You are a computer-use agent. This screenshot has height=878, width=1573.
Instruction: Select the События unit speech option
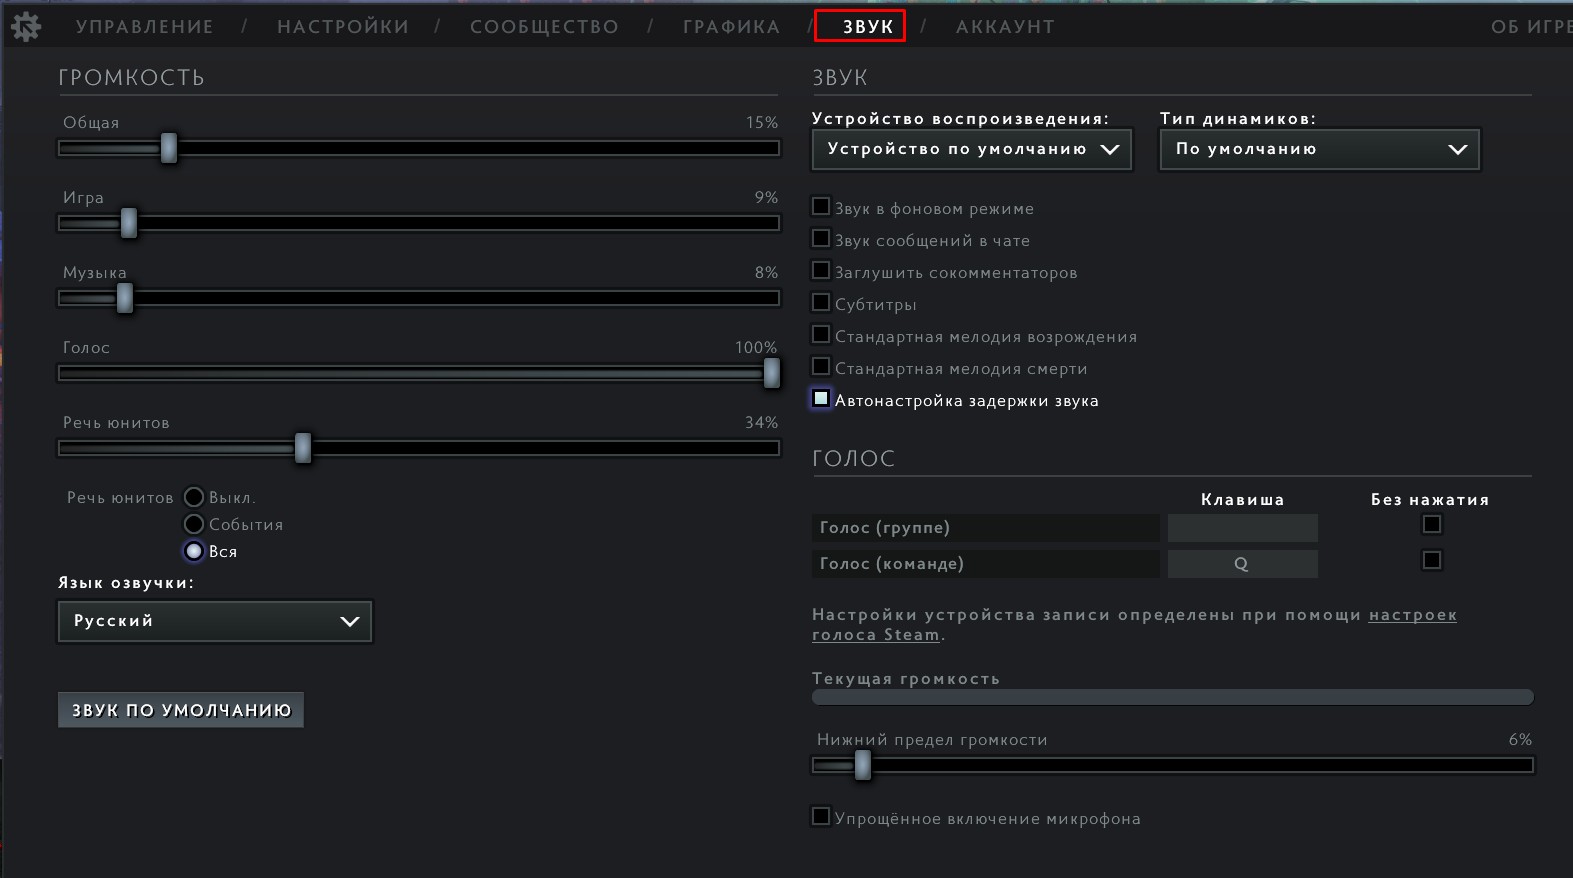194,524
